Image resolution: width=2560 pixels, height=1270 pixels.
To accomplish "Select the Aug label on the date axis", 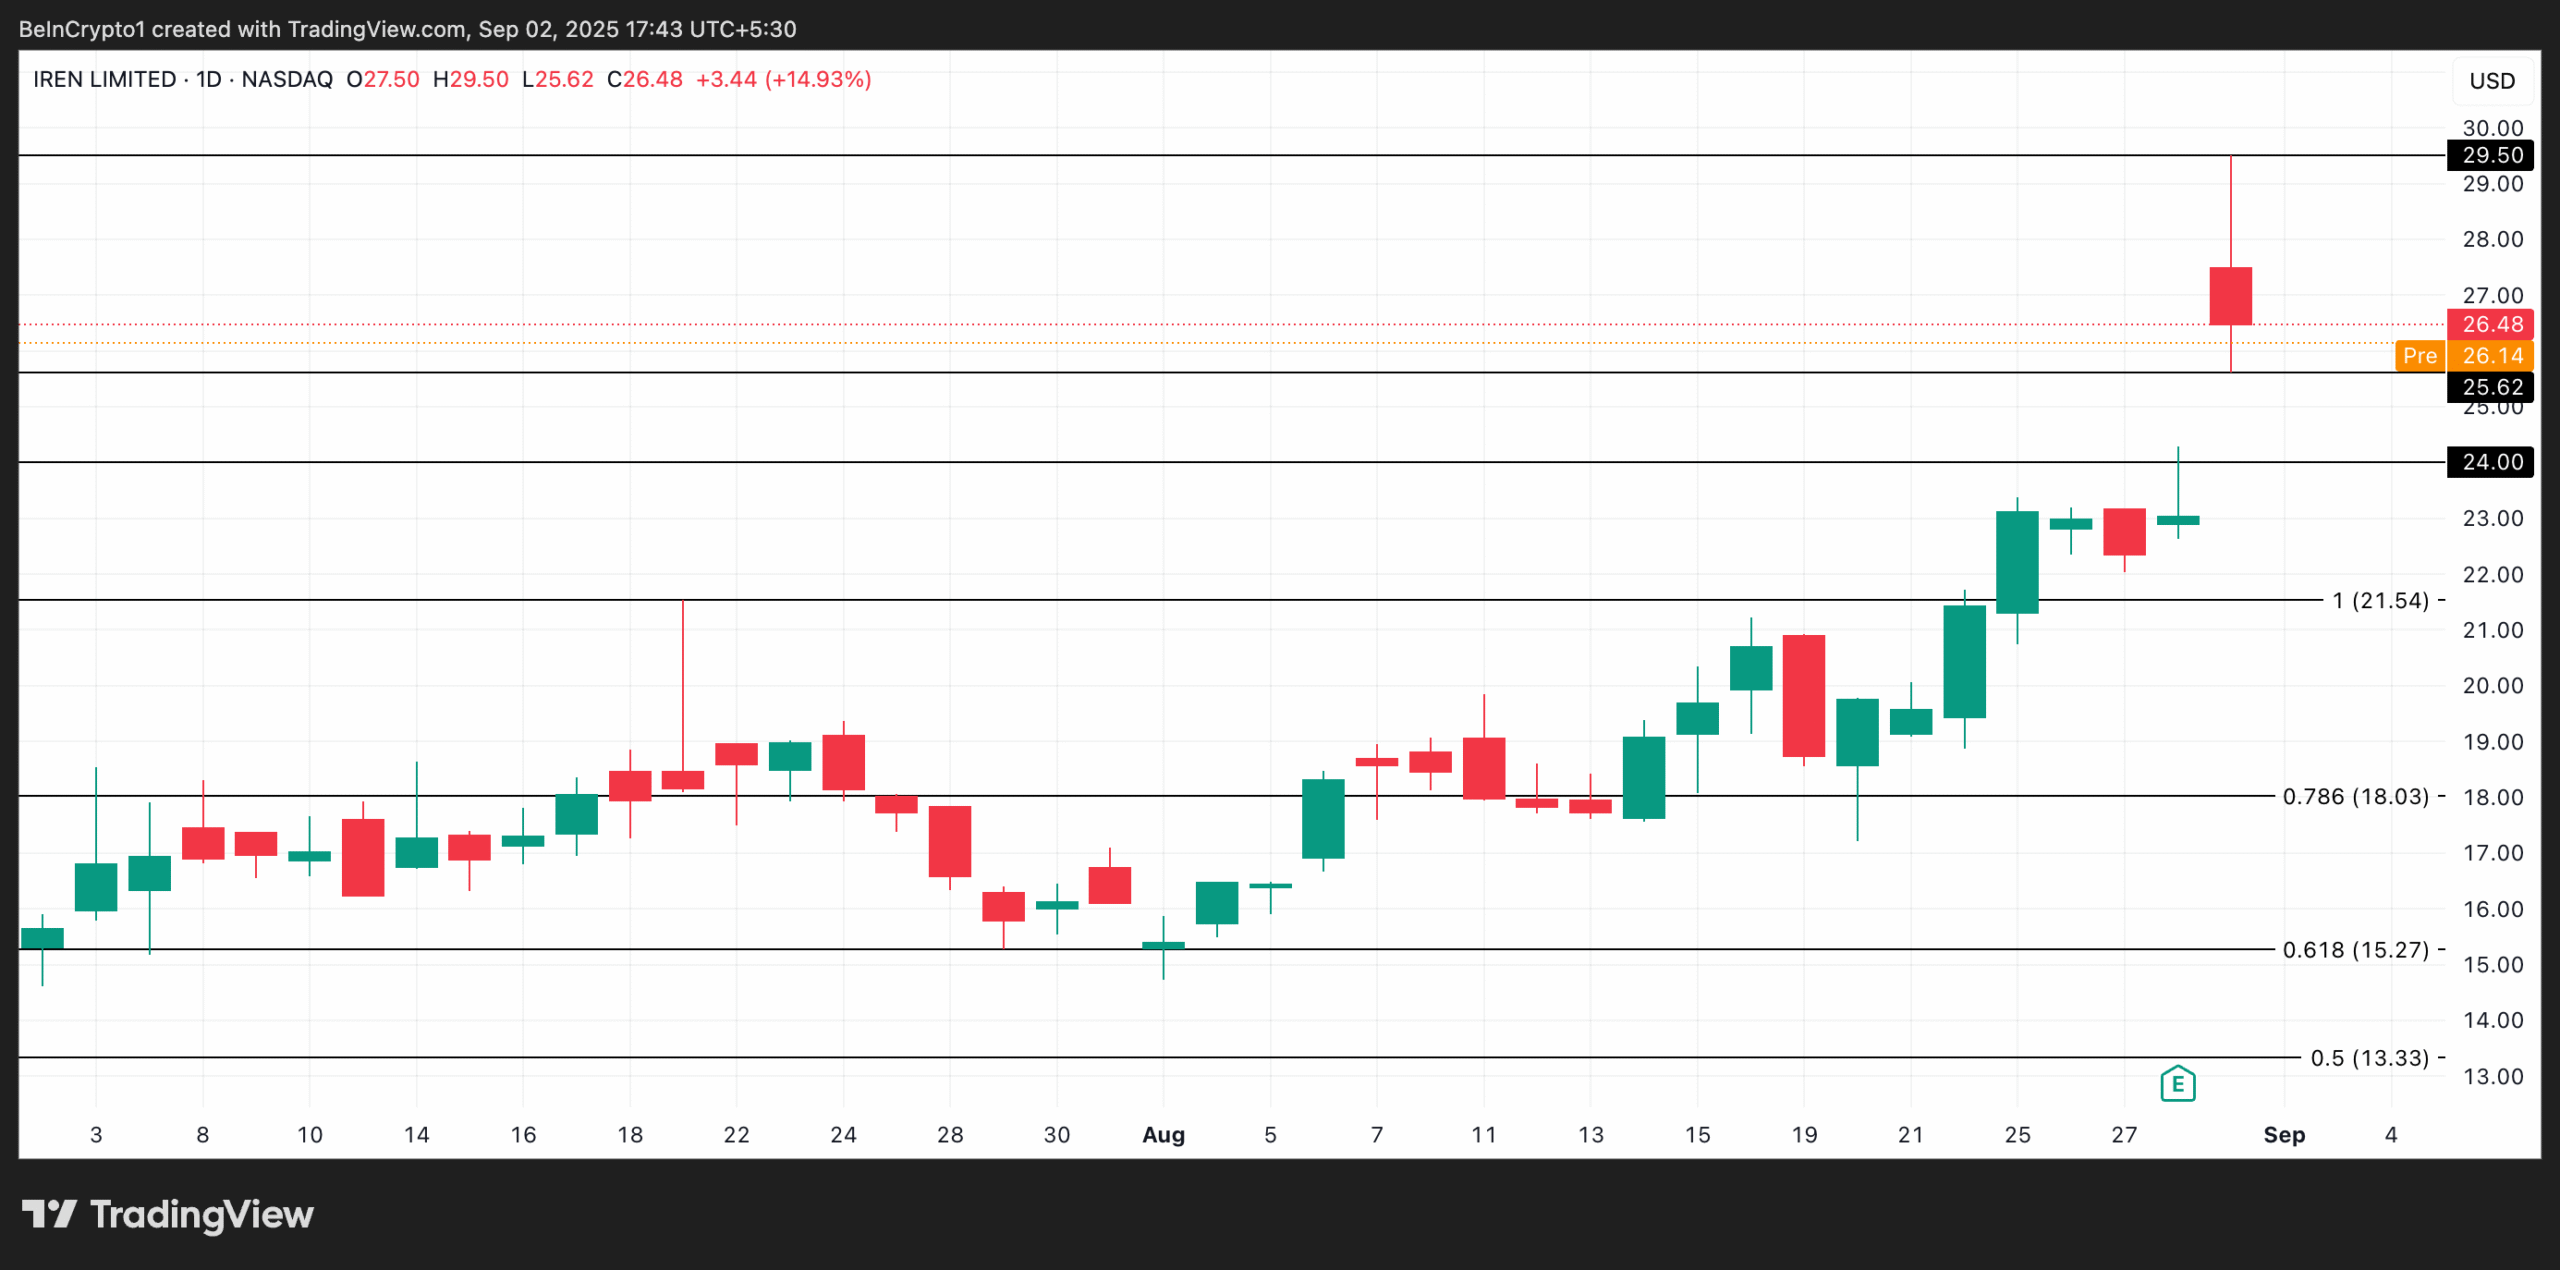I will click(1163, 1135).
